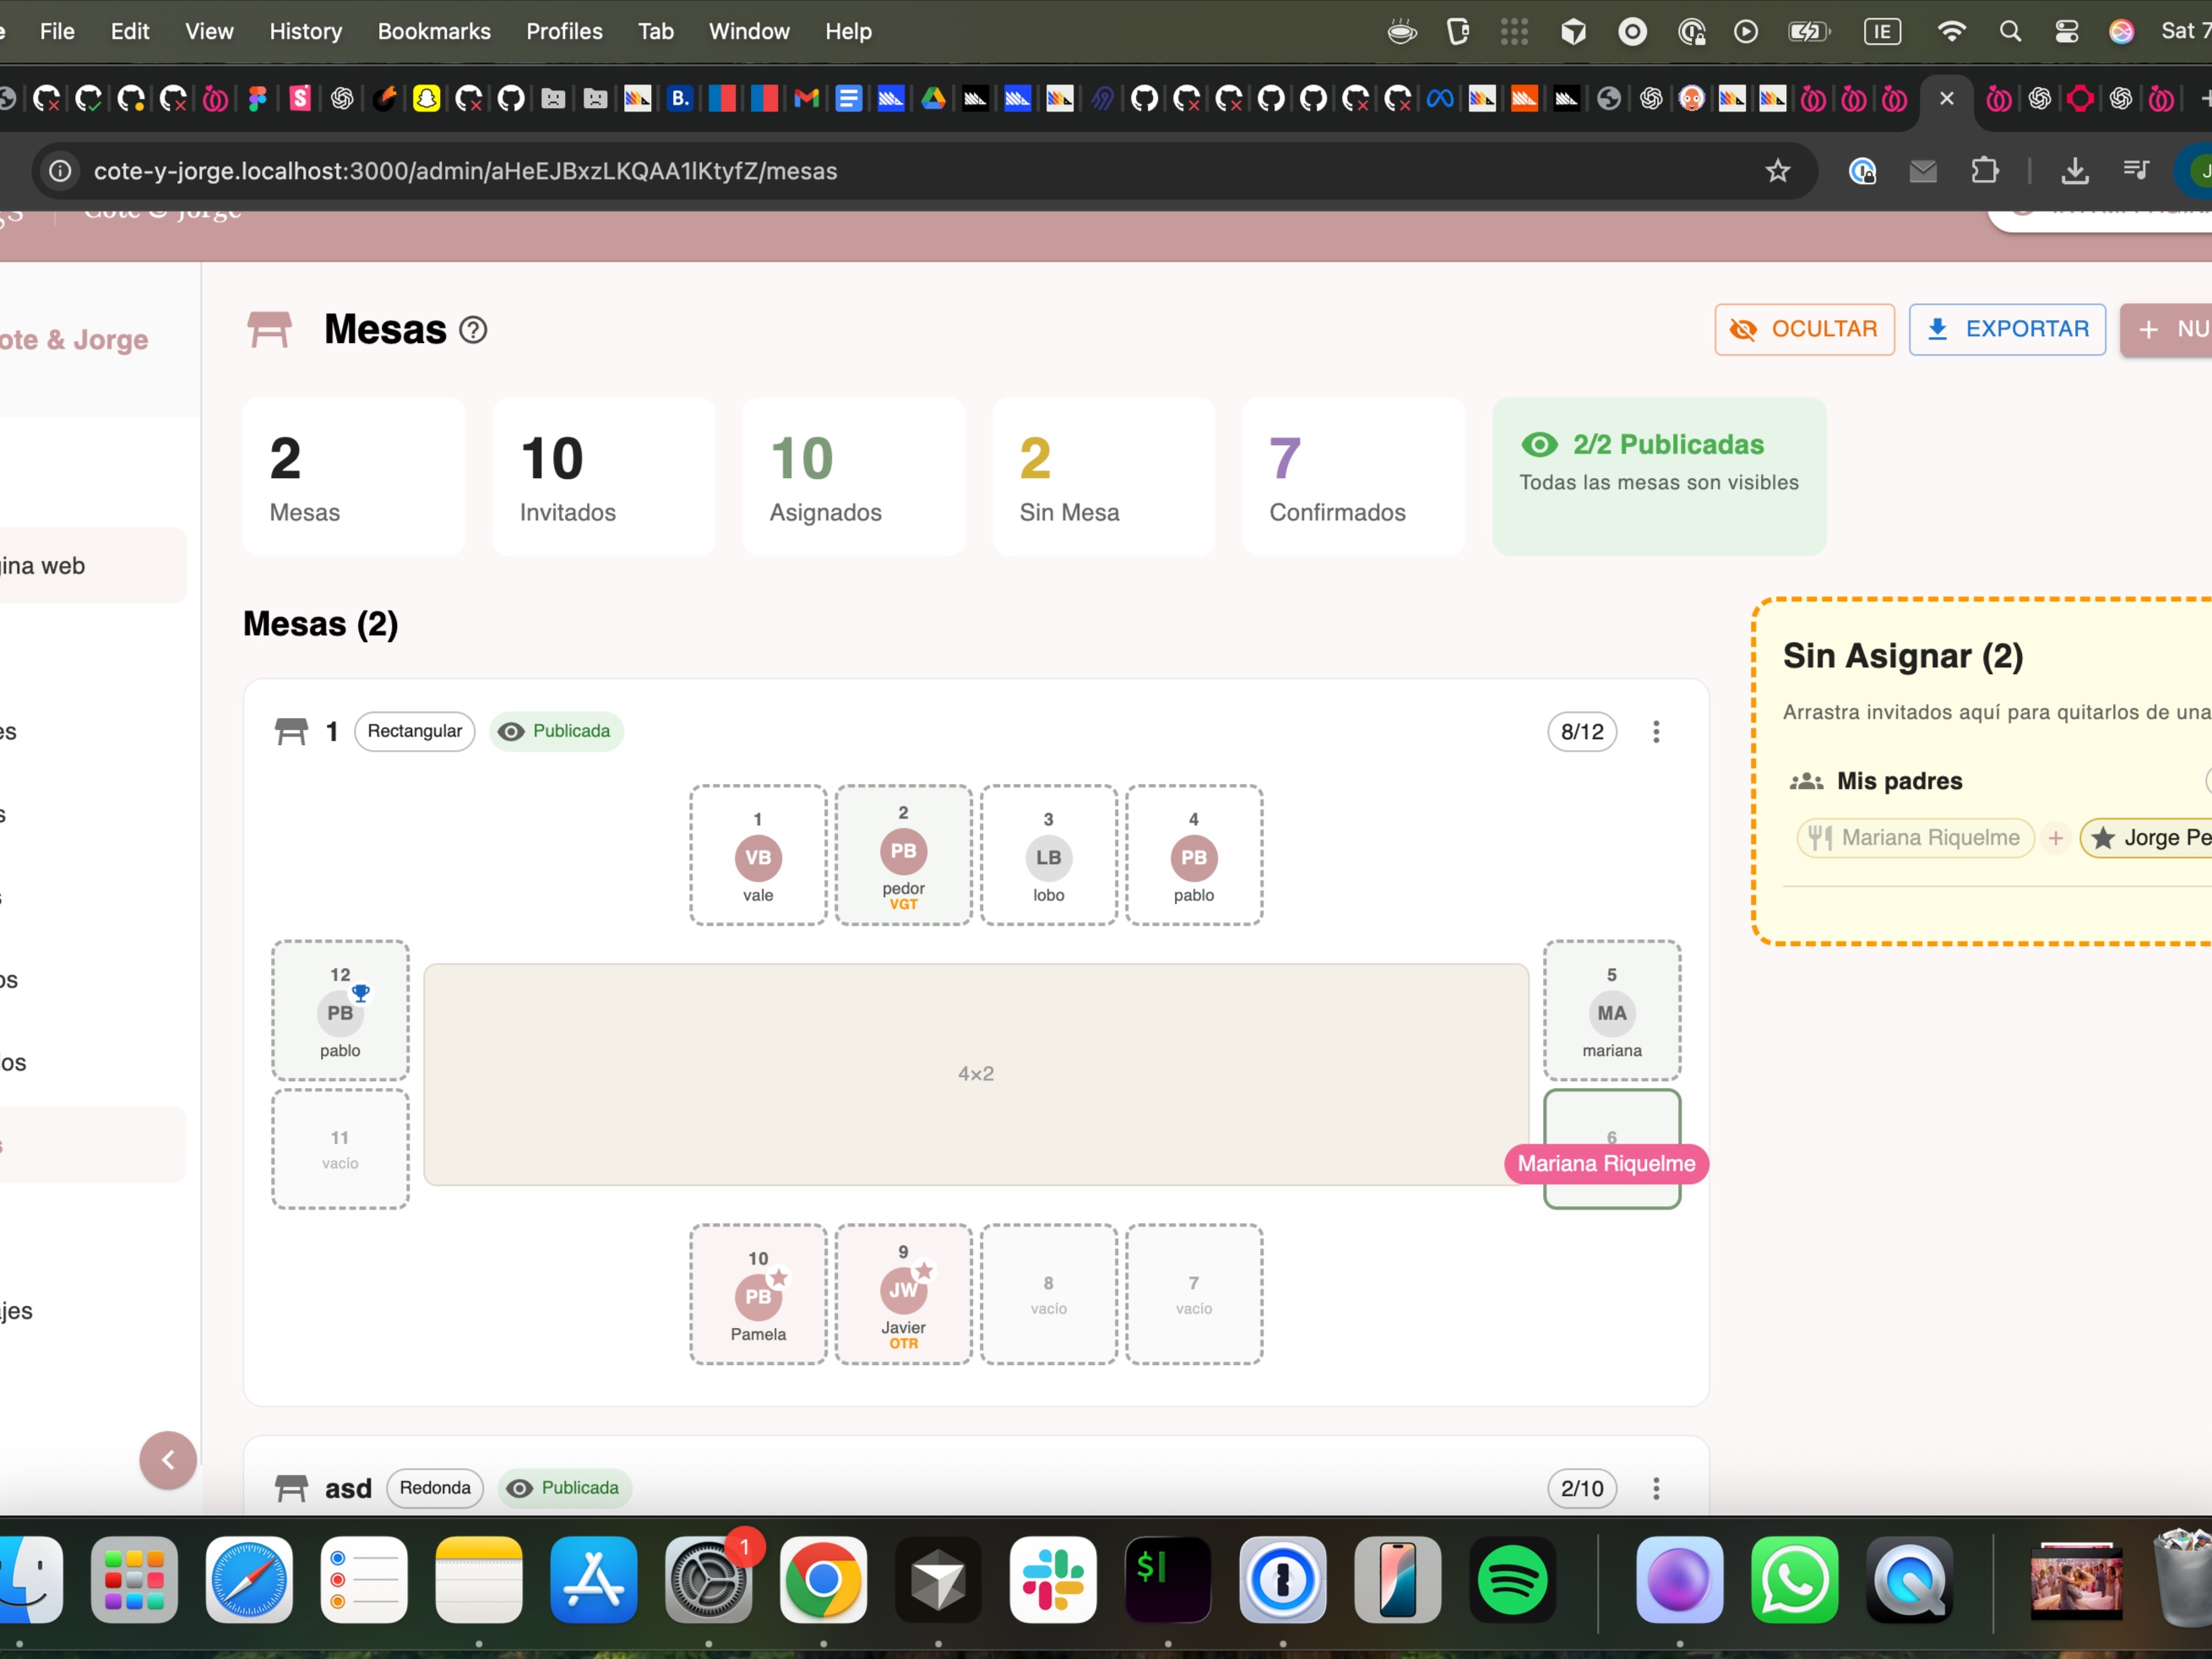Click the Jorge guest chip in Sin Asignar
Image resolution: width=2212 pixels, height=1659 pixels.
click(2150, 838)
